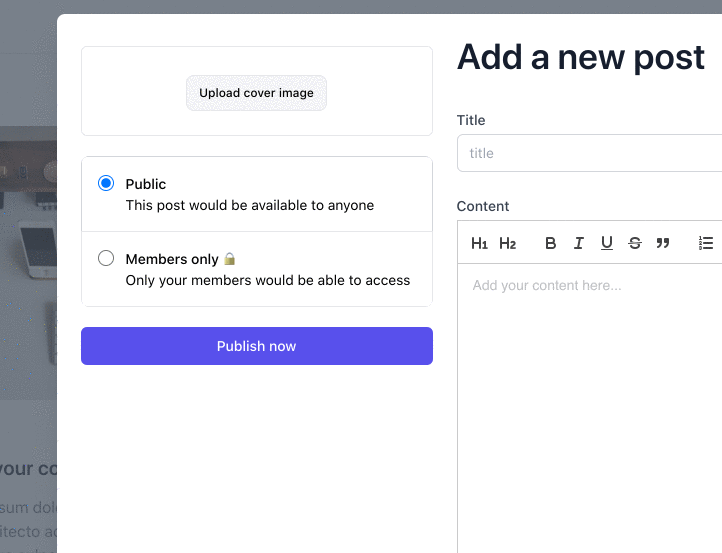Image resolution: width=722 pixels, height=553 pixels.
Task: Apply Heading 1 formatting in editor
Action: click(x=479, y=243)
